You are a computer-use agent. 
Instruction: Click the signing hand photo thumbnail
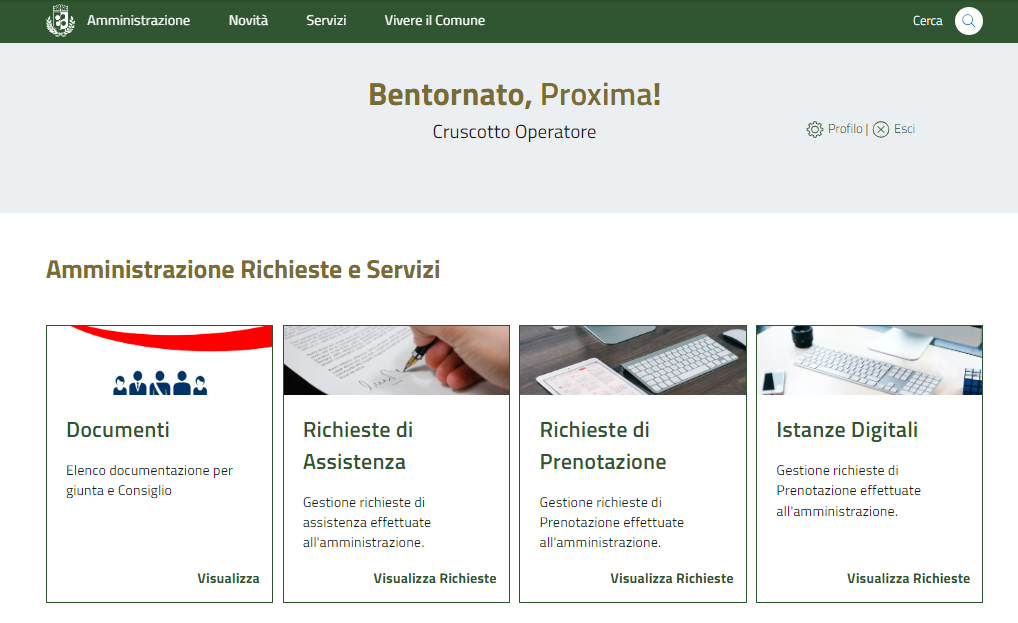click(x=396, y=360)
